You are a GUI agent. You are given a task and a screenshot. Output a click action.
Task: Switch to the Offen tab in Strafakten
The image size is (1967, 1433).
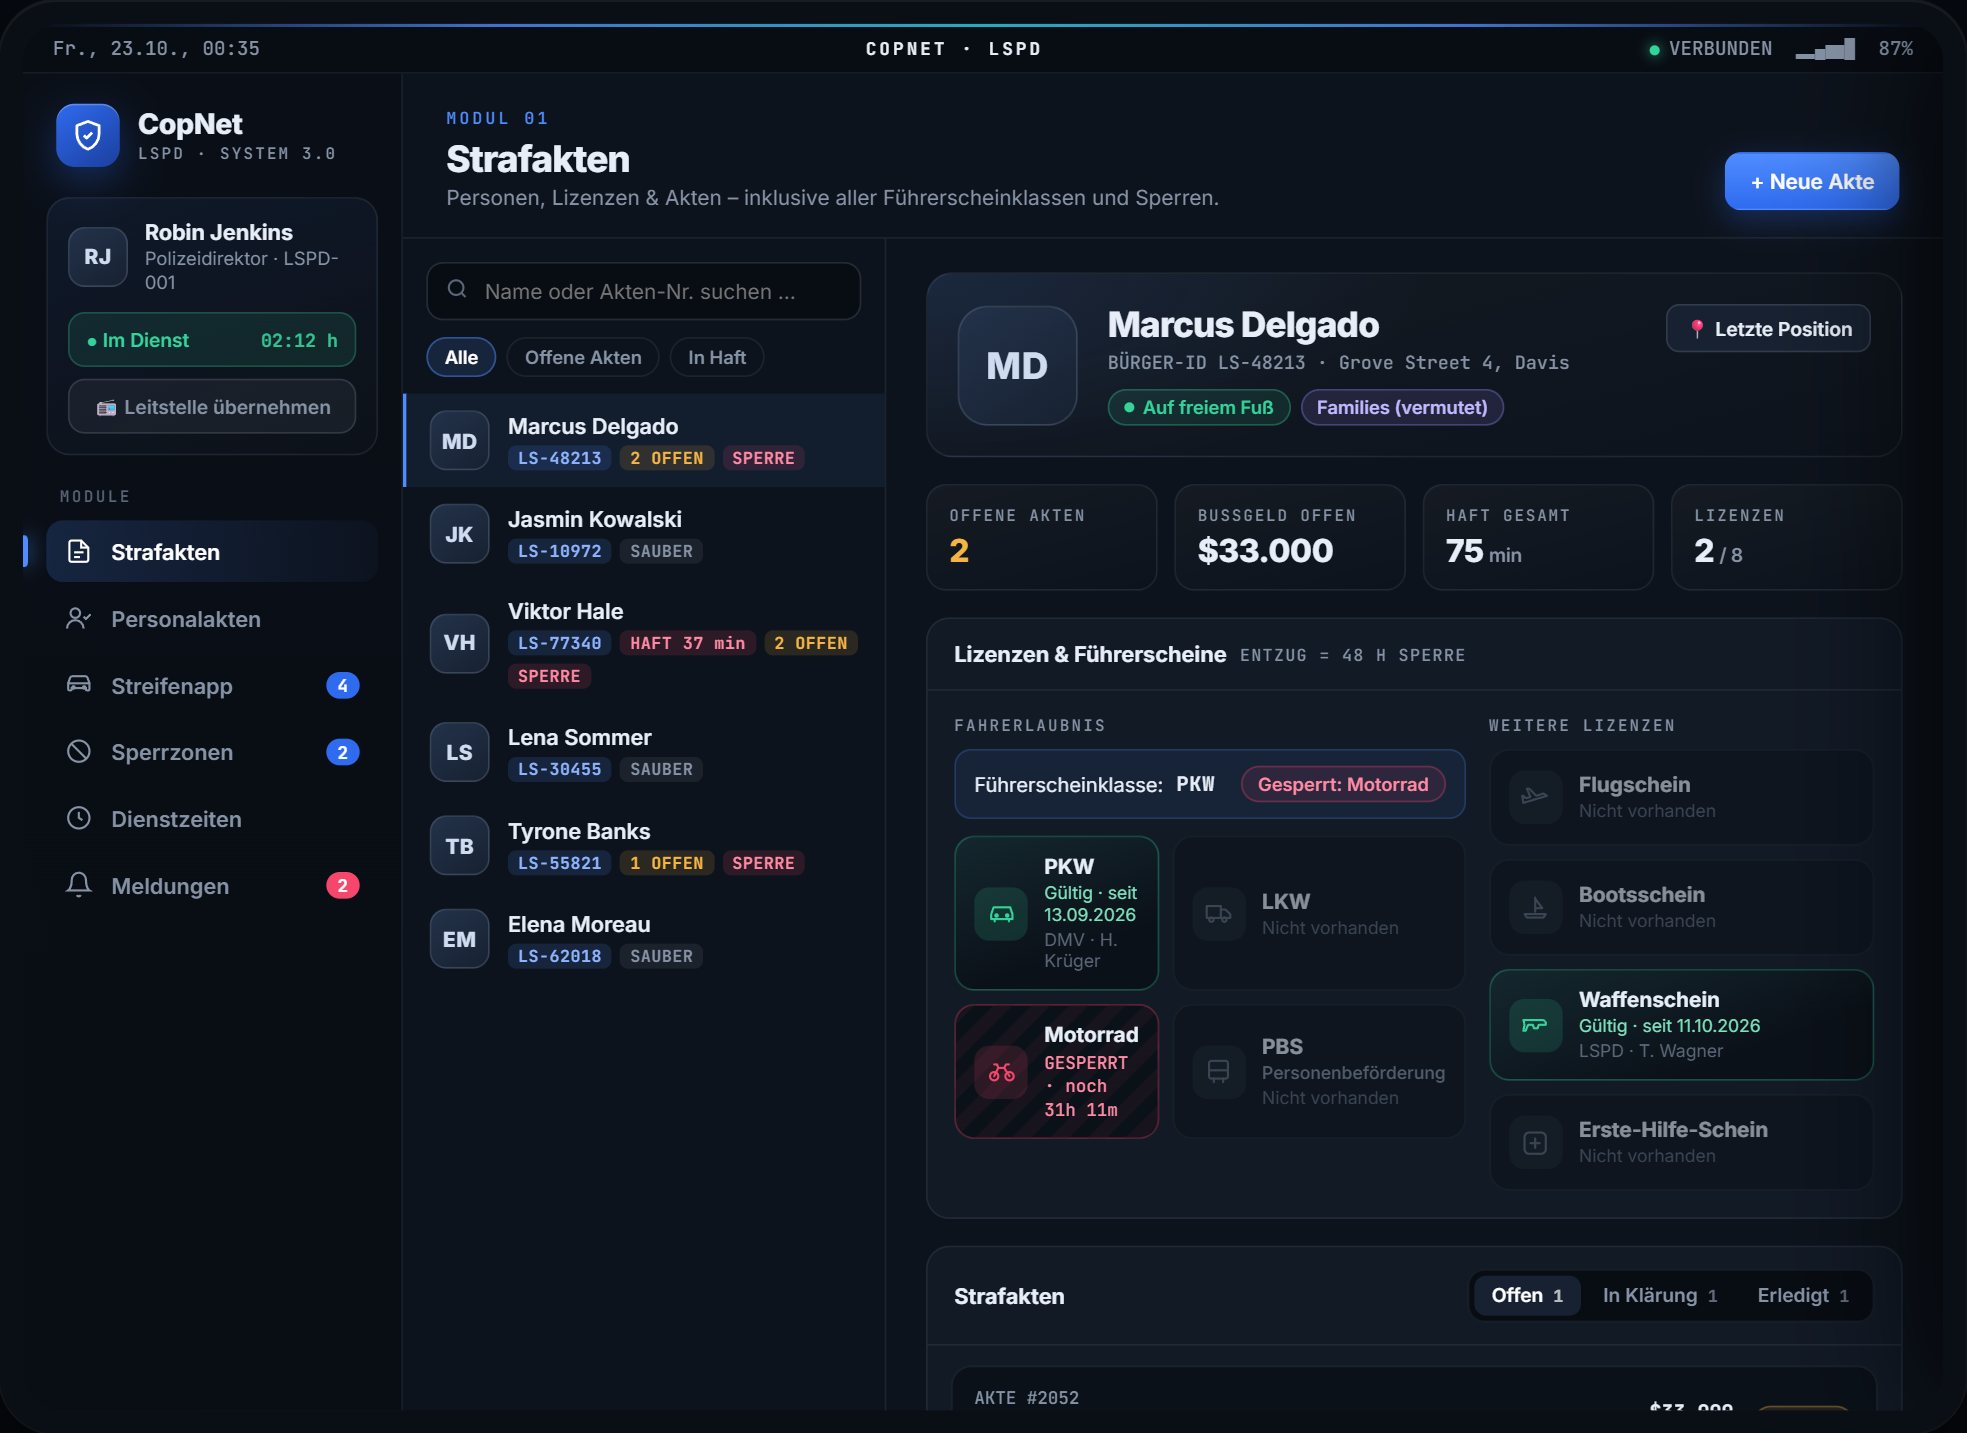[x=1527, y=1295]
